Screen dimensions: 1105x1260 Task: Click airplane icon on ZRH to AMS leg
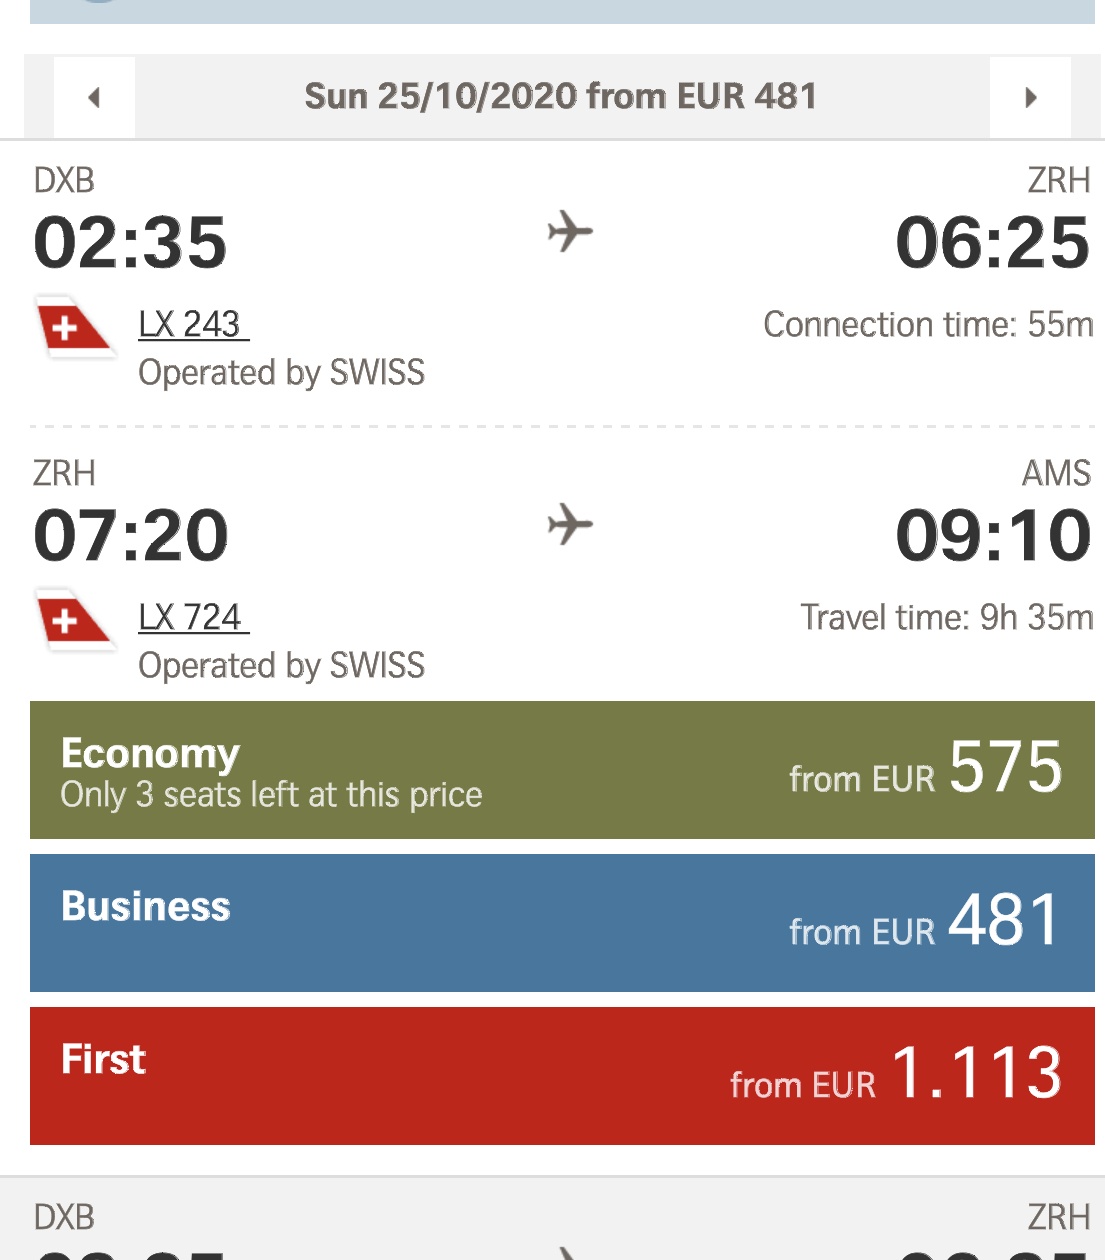[x=570, y=525]
